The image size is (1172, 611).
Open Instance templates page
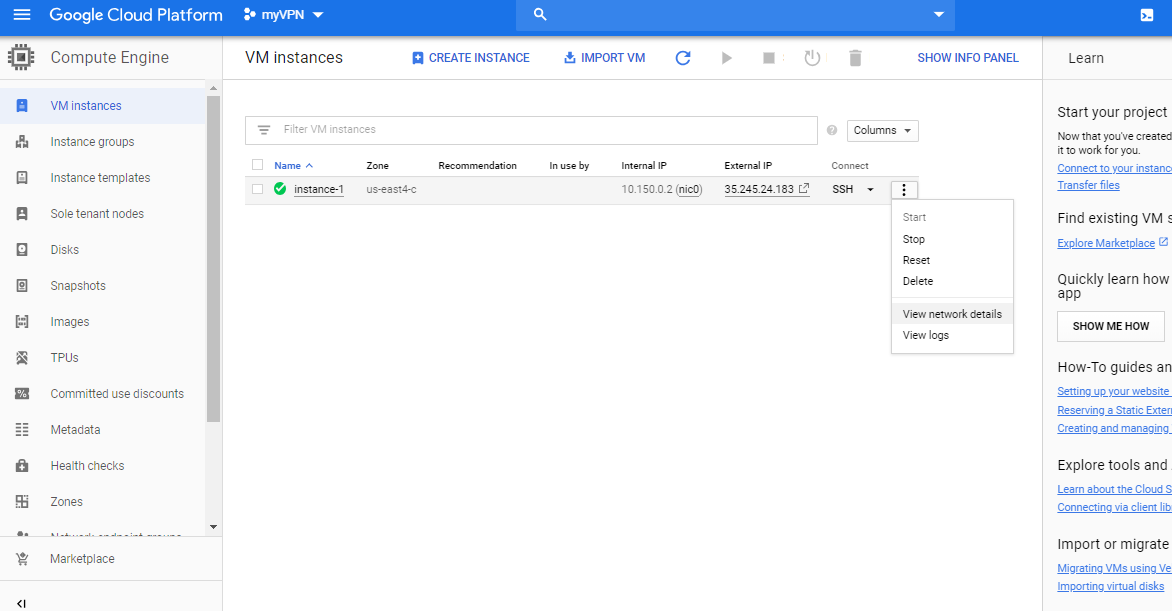click(102, 178)
